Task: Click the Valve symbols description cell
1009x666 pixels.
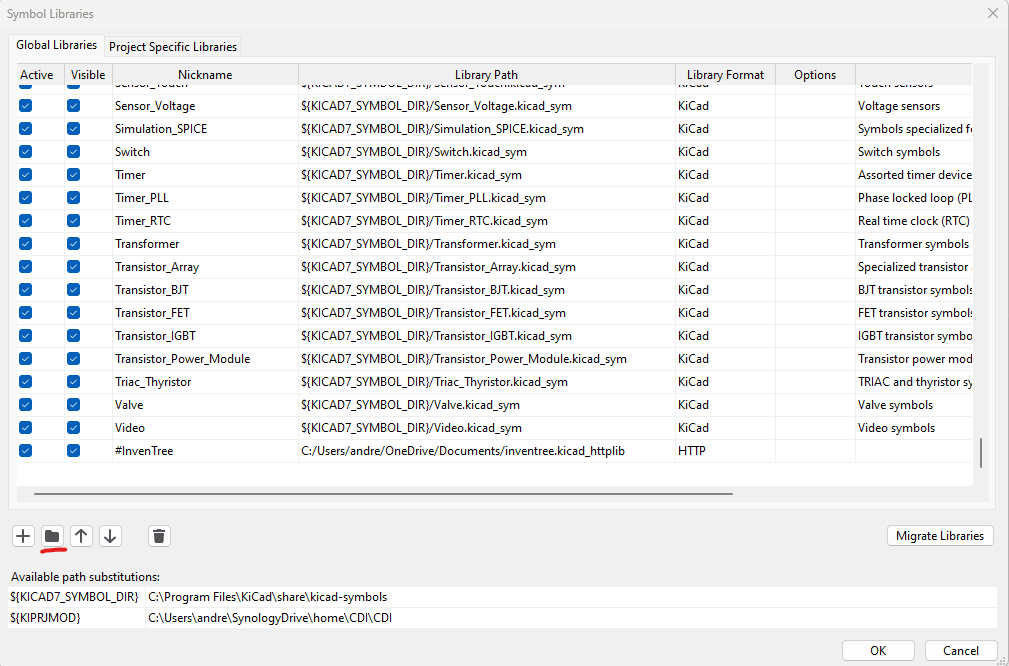Action: click(914, 405)
